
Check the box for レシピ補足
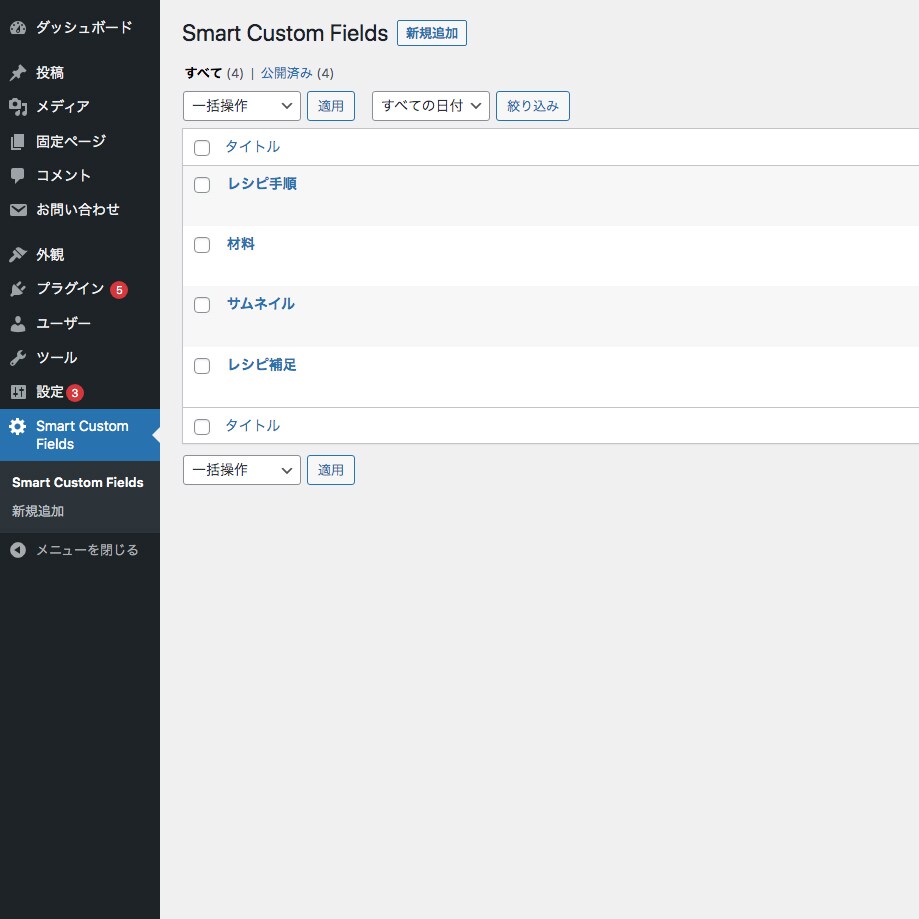(x=202, y=366)
